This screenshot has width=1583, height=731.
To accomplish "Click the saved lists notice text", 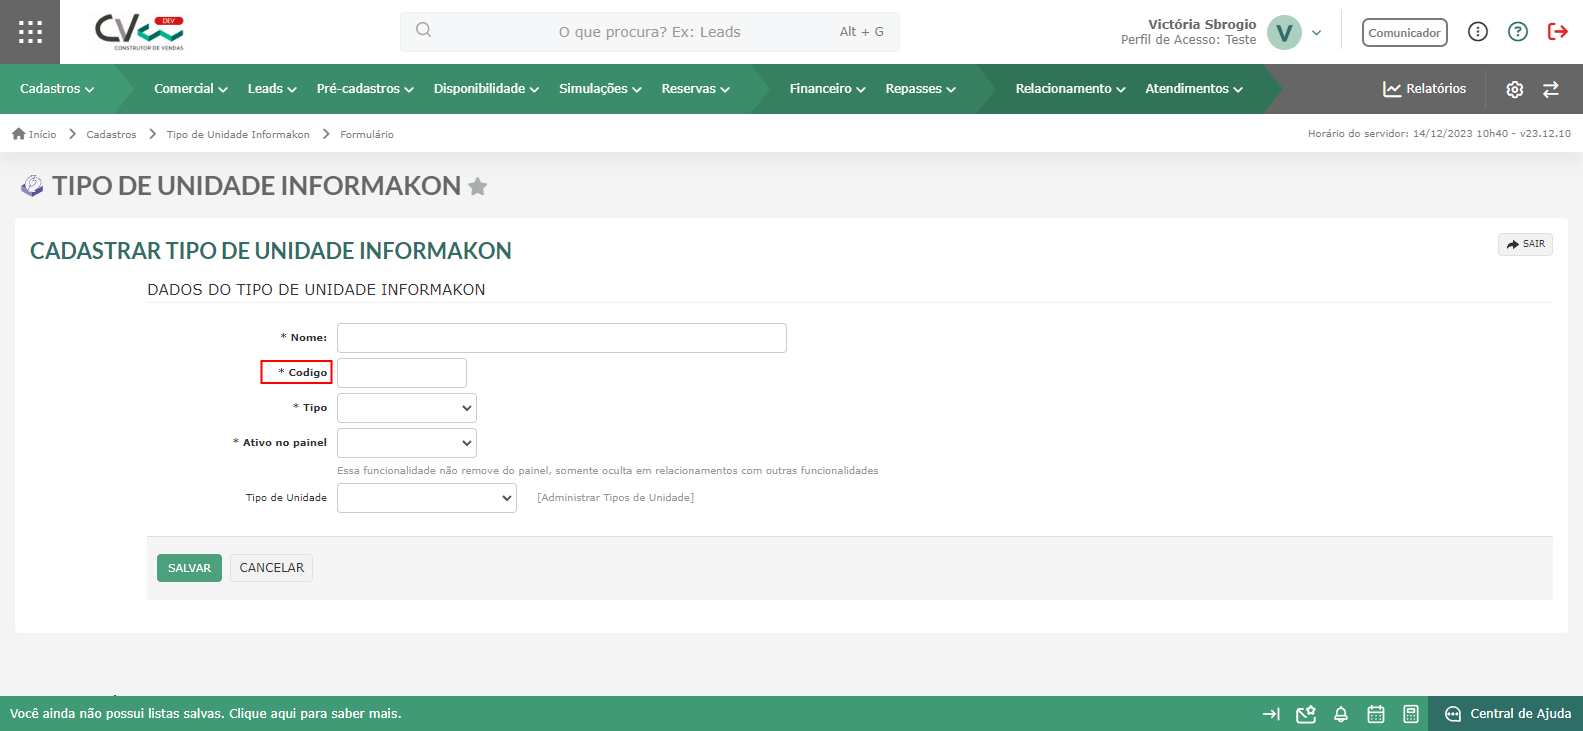I will [206, 714].
